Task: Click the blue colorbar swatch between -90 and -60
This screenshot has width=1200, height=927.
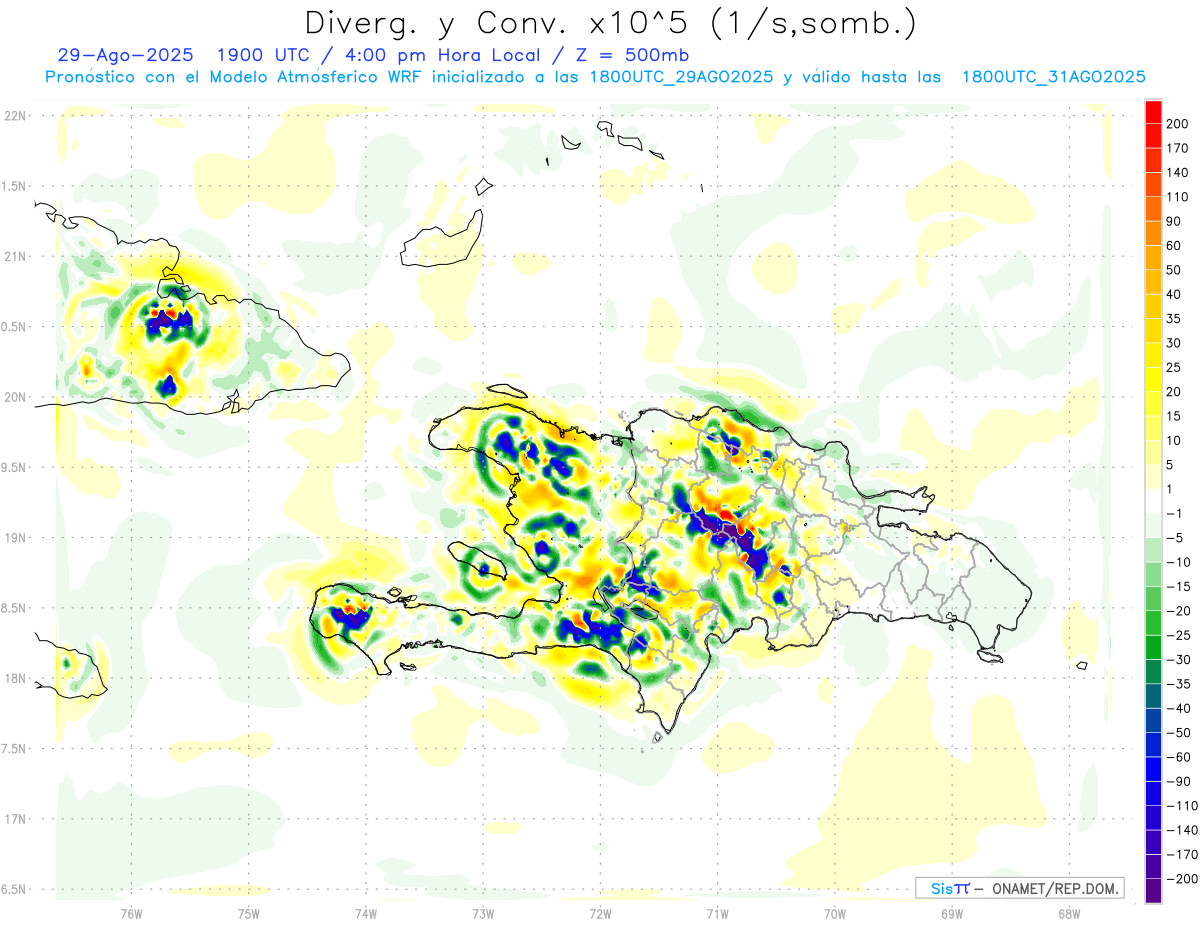Action: [1153, 769]
